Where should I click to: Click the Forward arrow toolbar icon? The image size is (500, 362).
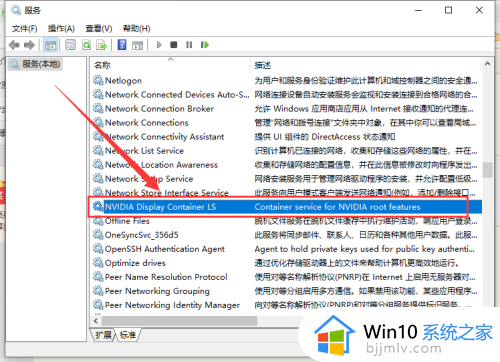(29, 45)
